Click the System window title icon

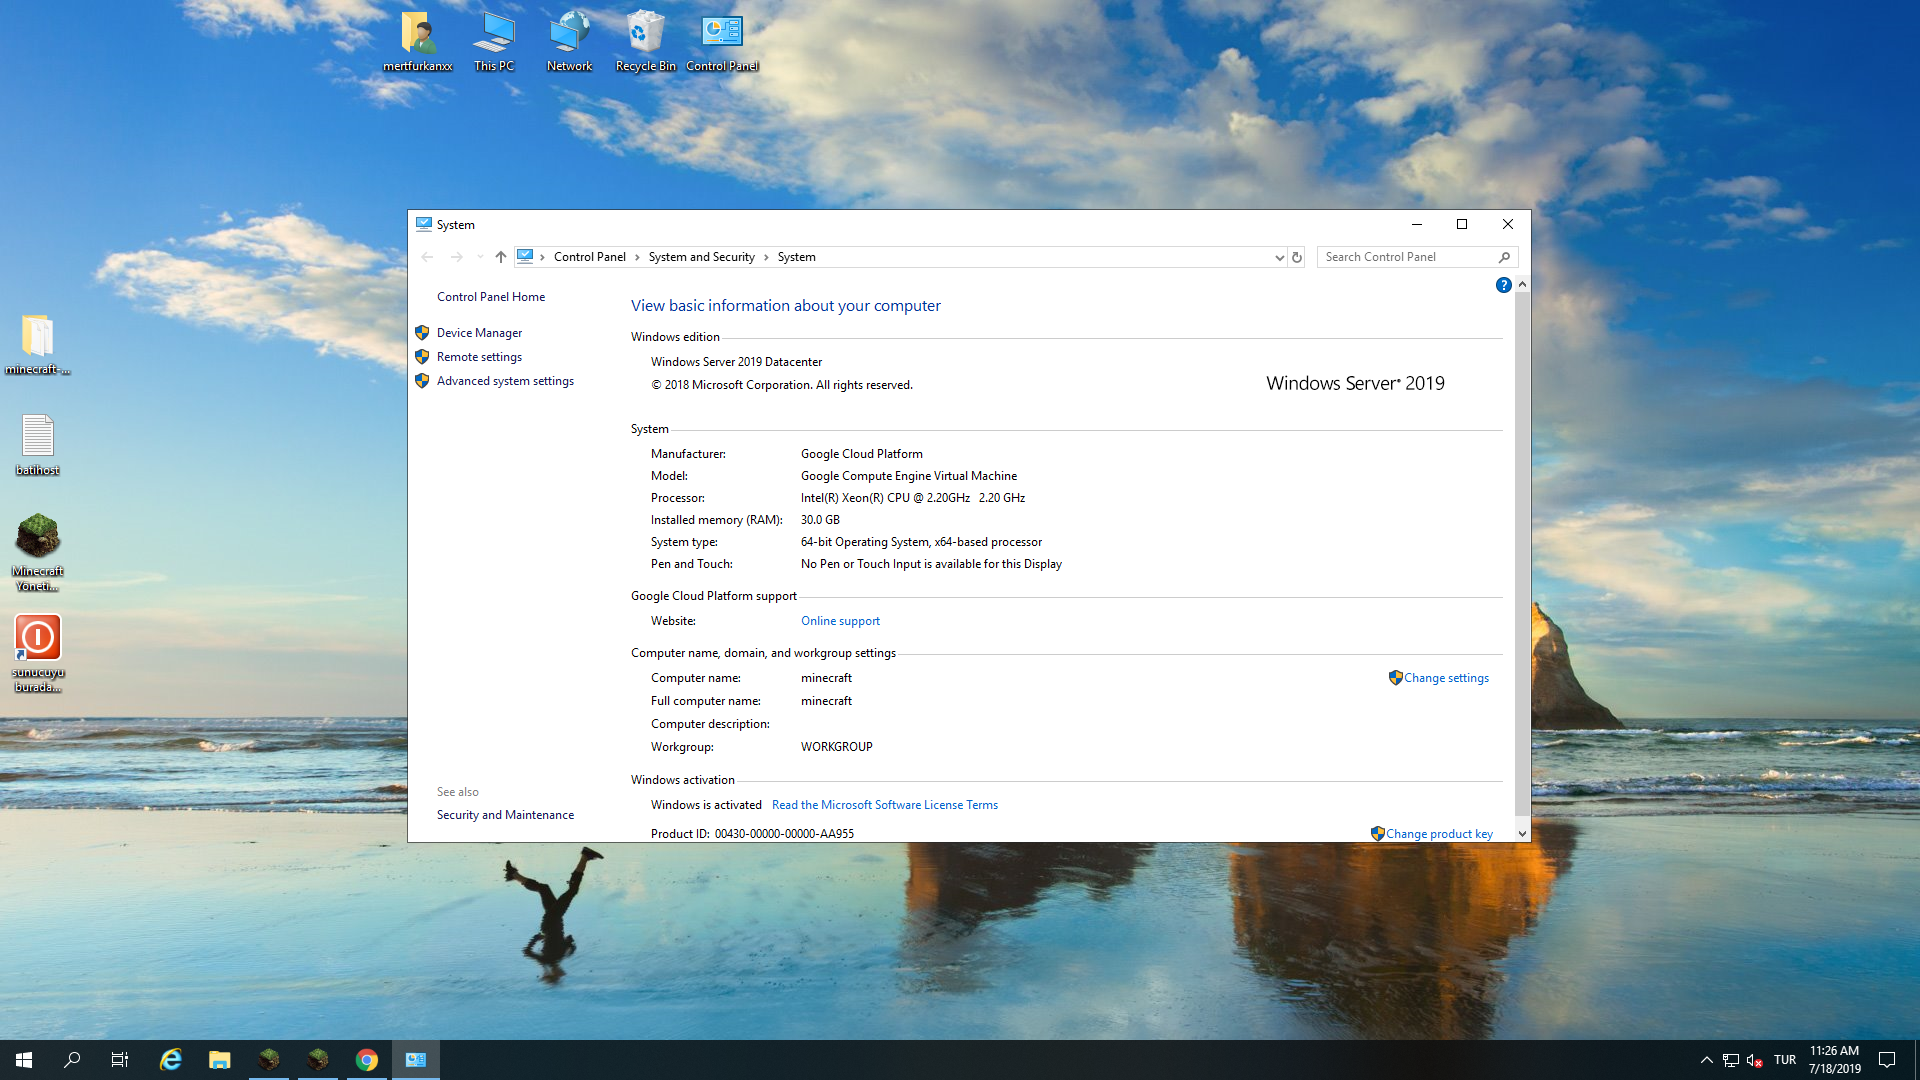(x=424, y=225)
